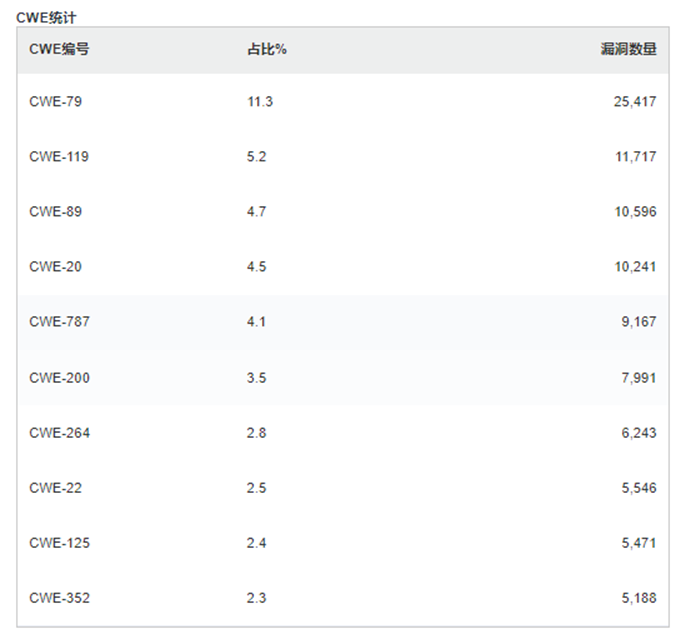Click the CWE统计 section title

tap(46, 18)
